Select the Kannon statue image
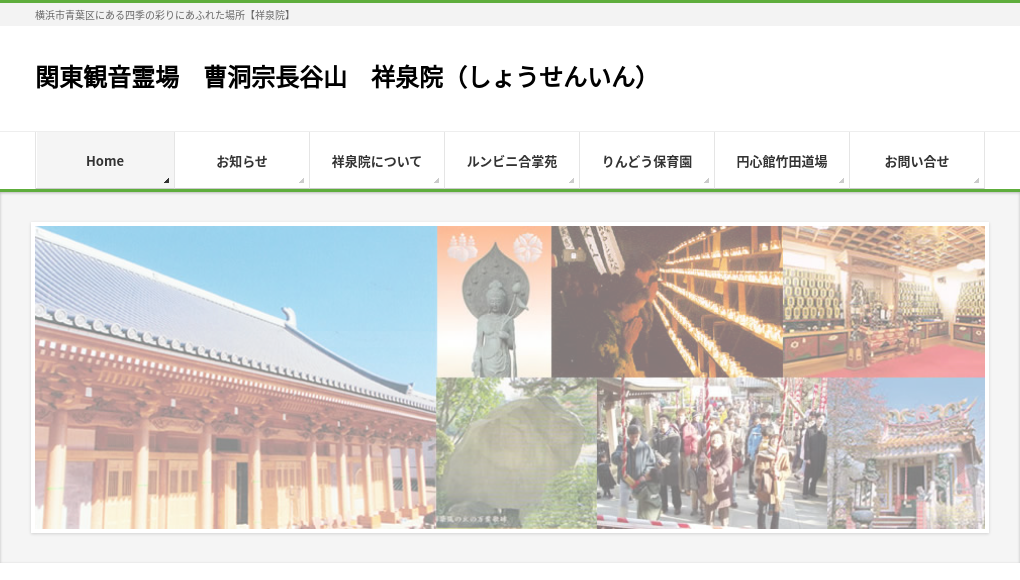The height and width of the screenshot is (580, 1020). pos(492,300)
